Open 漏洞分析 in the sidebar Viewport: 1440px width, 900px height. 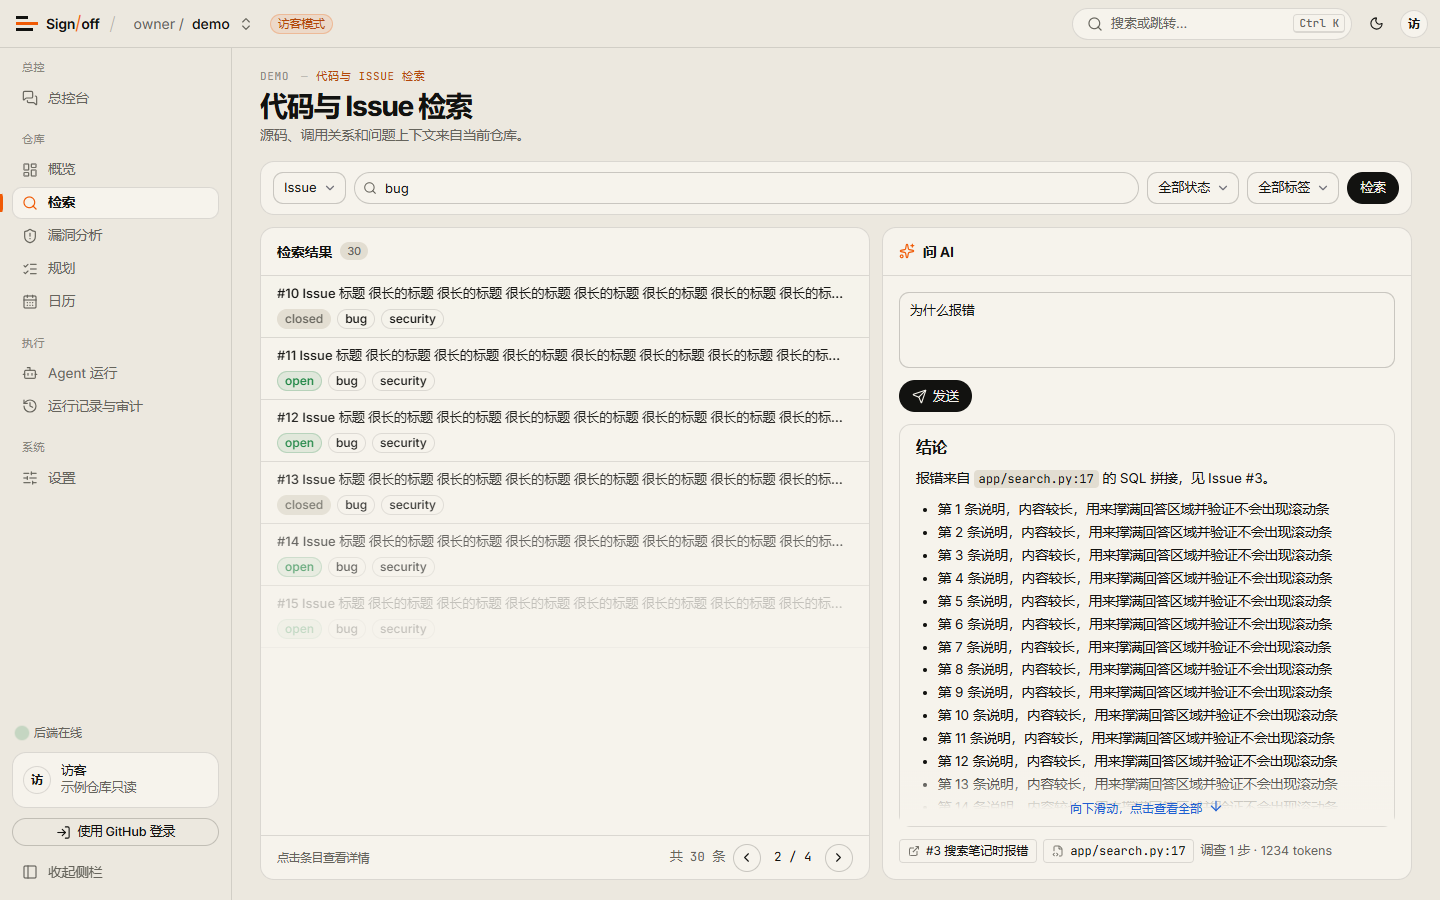point(115,236)
